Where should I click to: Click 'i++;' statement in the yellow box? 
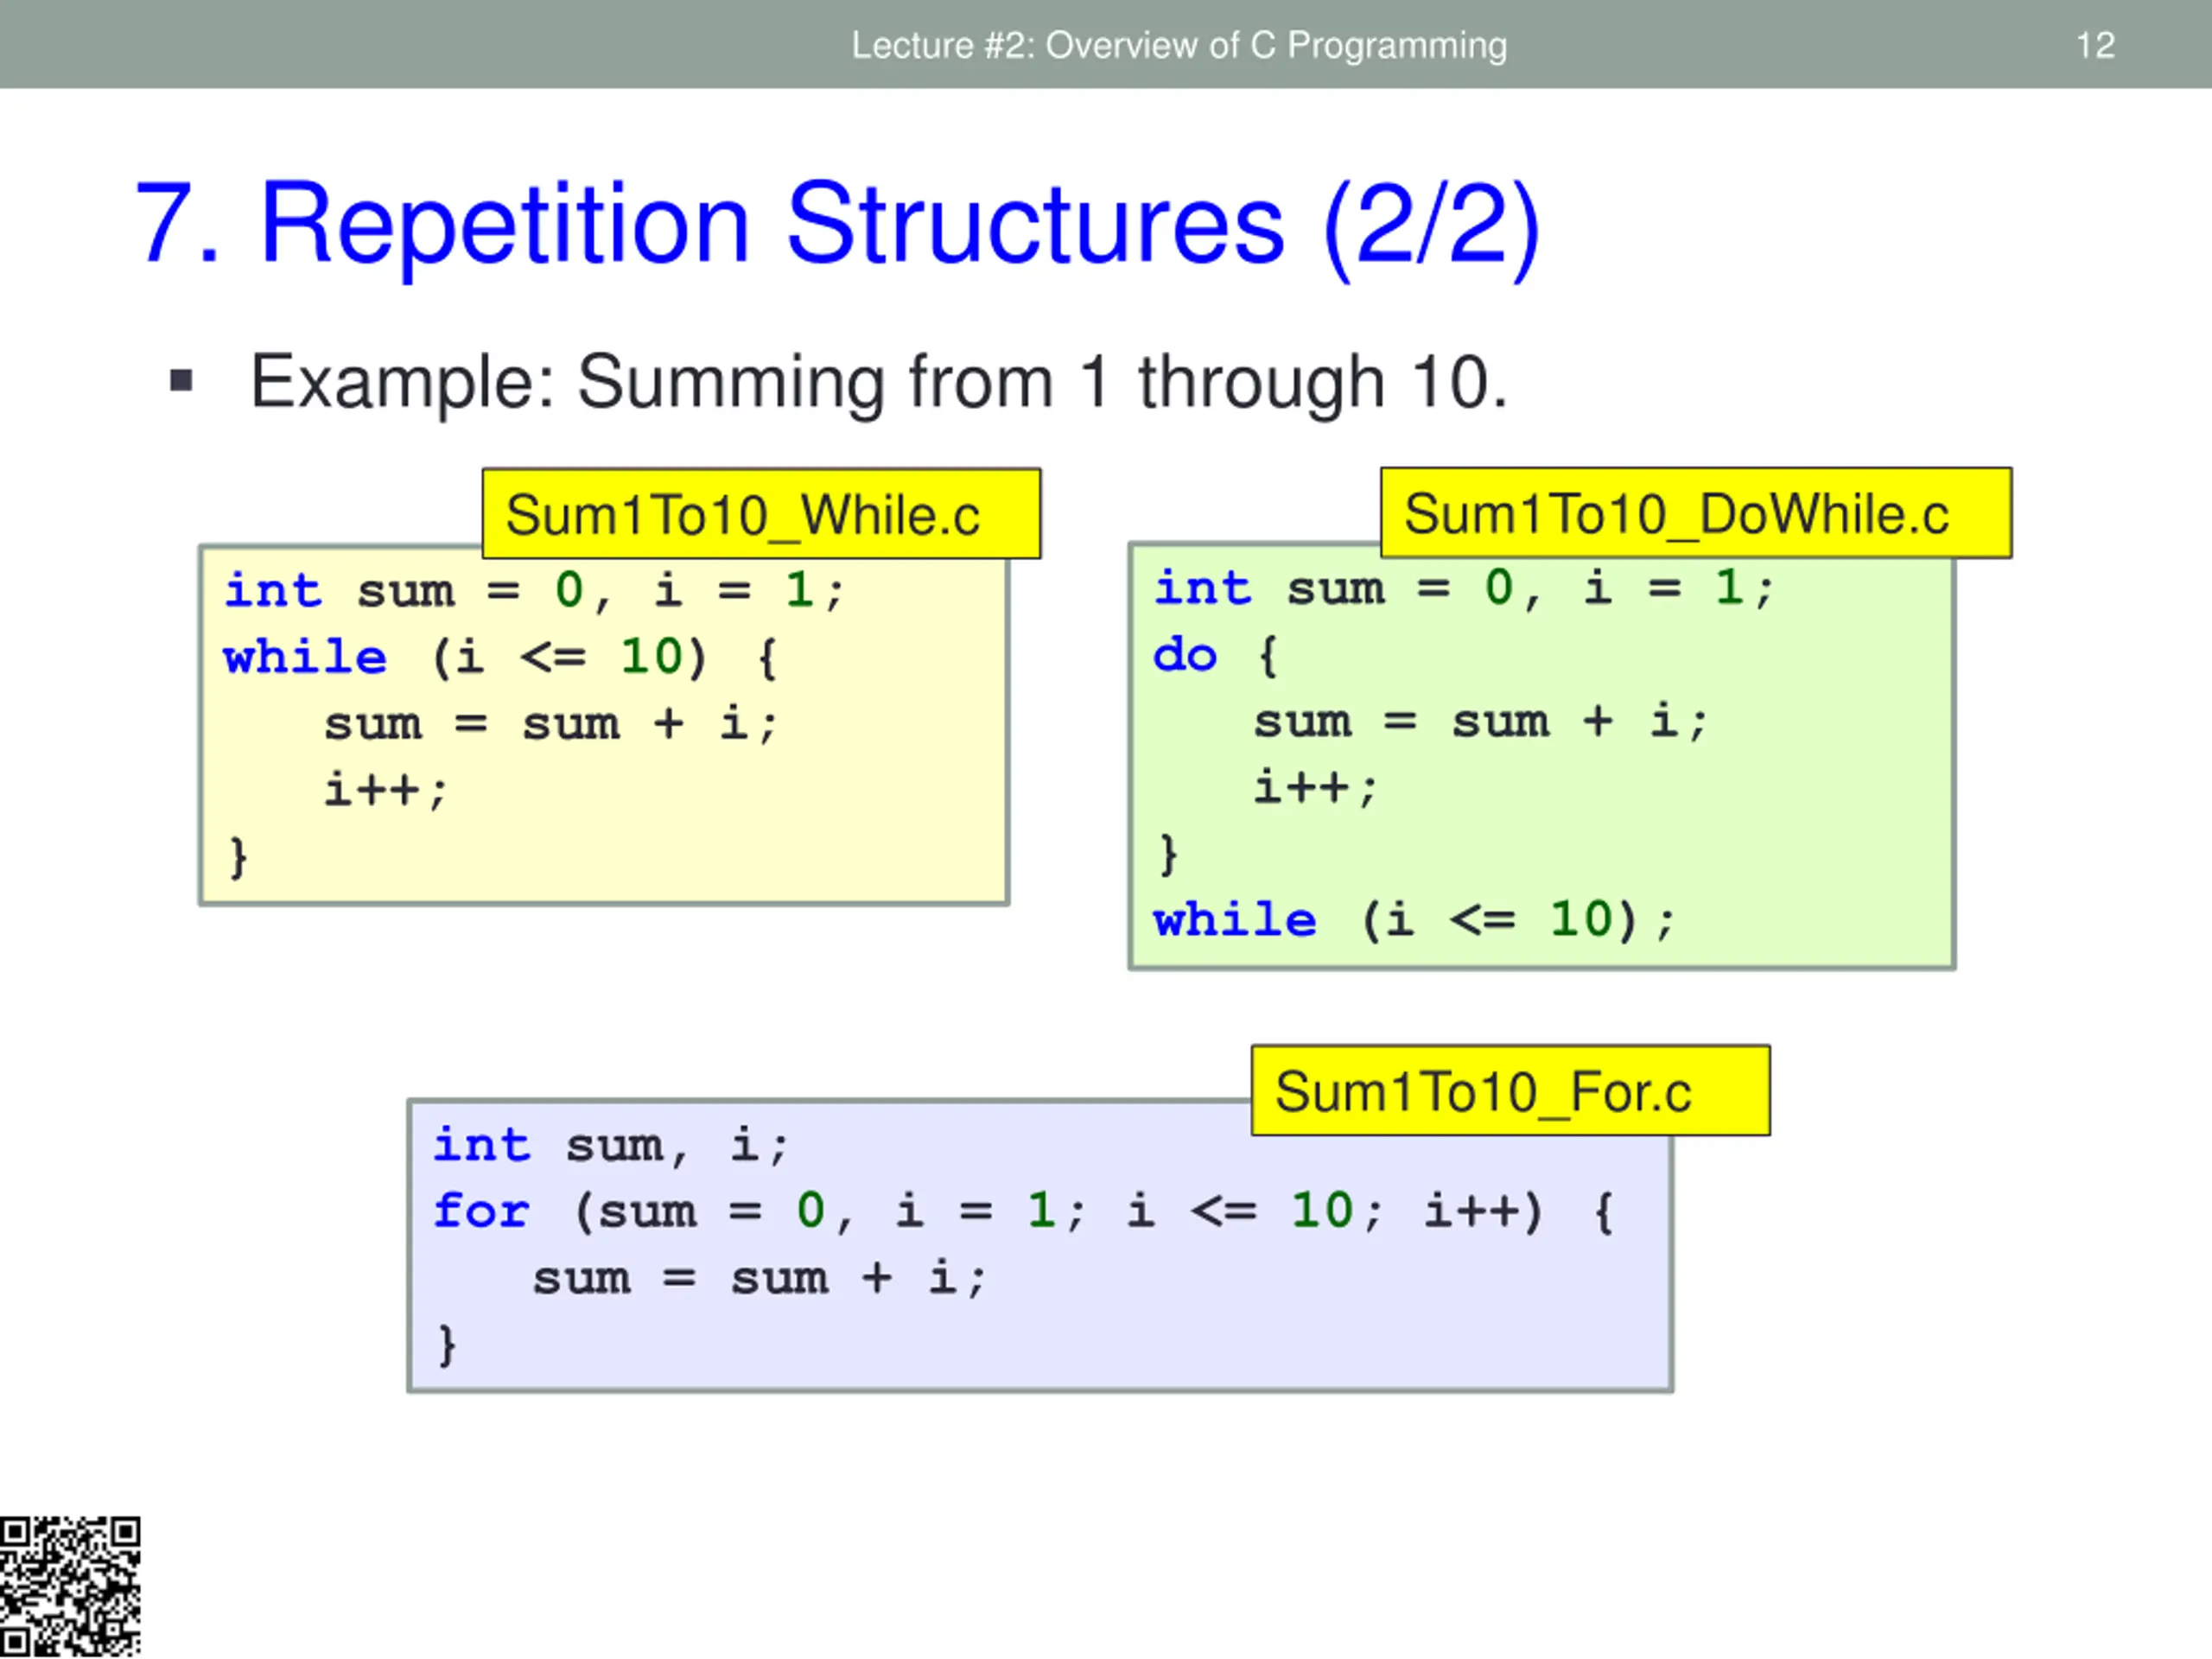(385, 790)
